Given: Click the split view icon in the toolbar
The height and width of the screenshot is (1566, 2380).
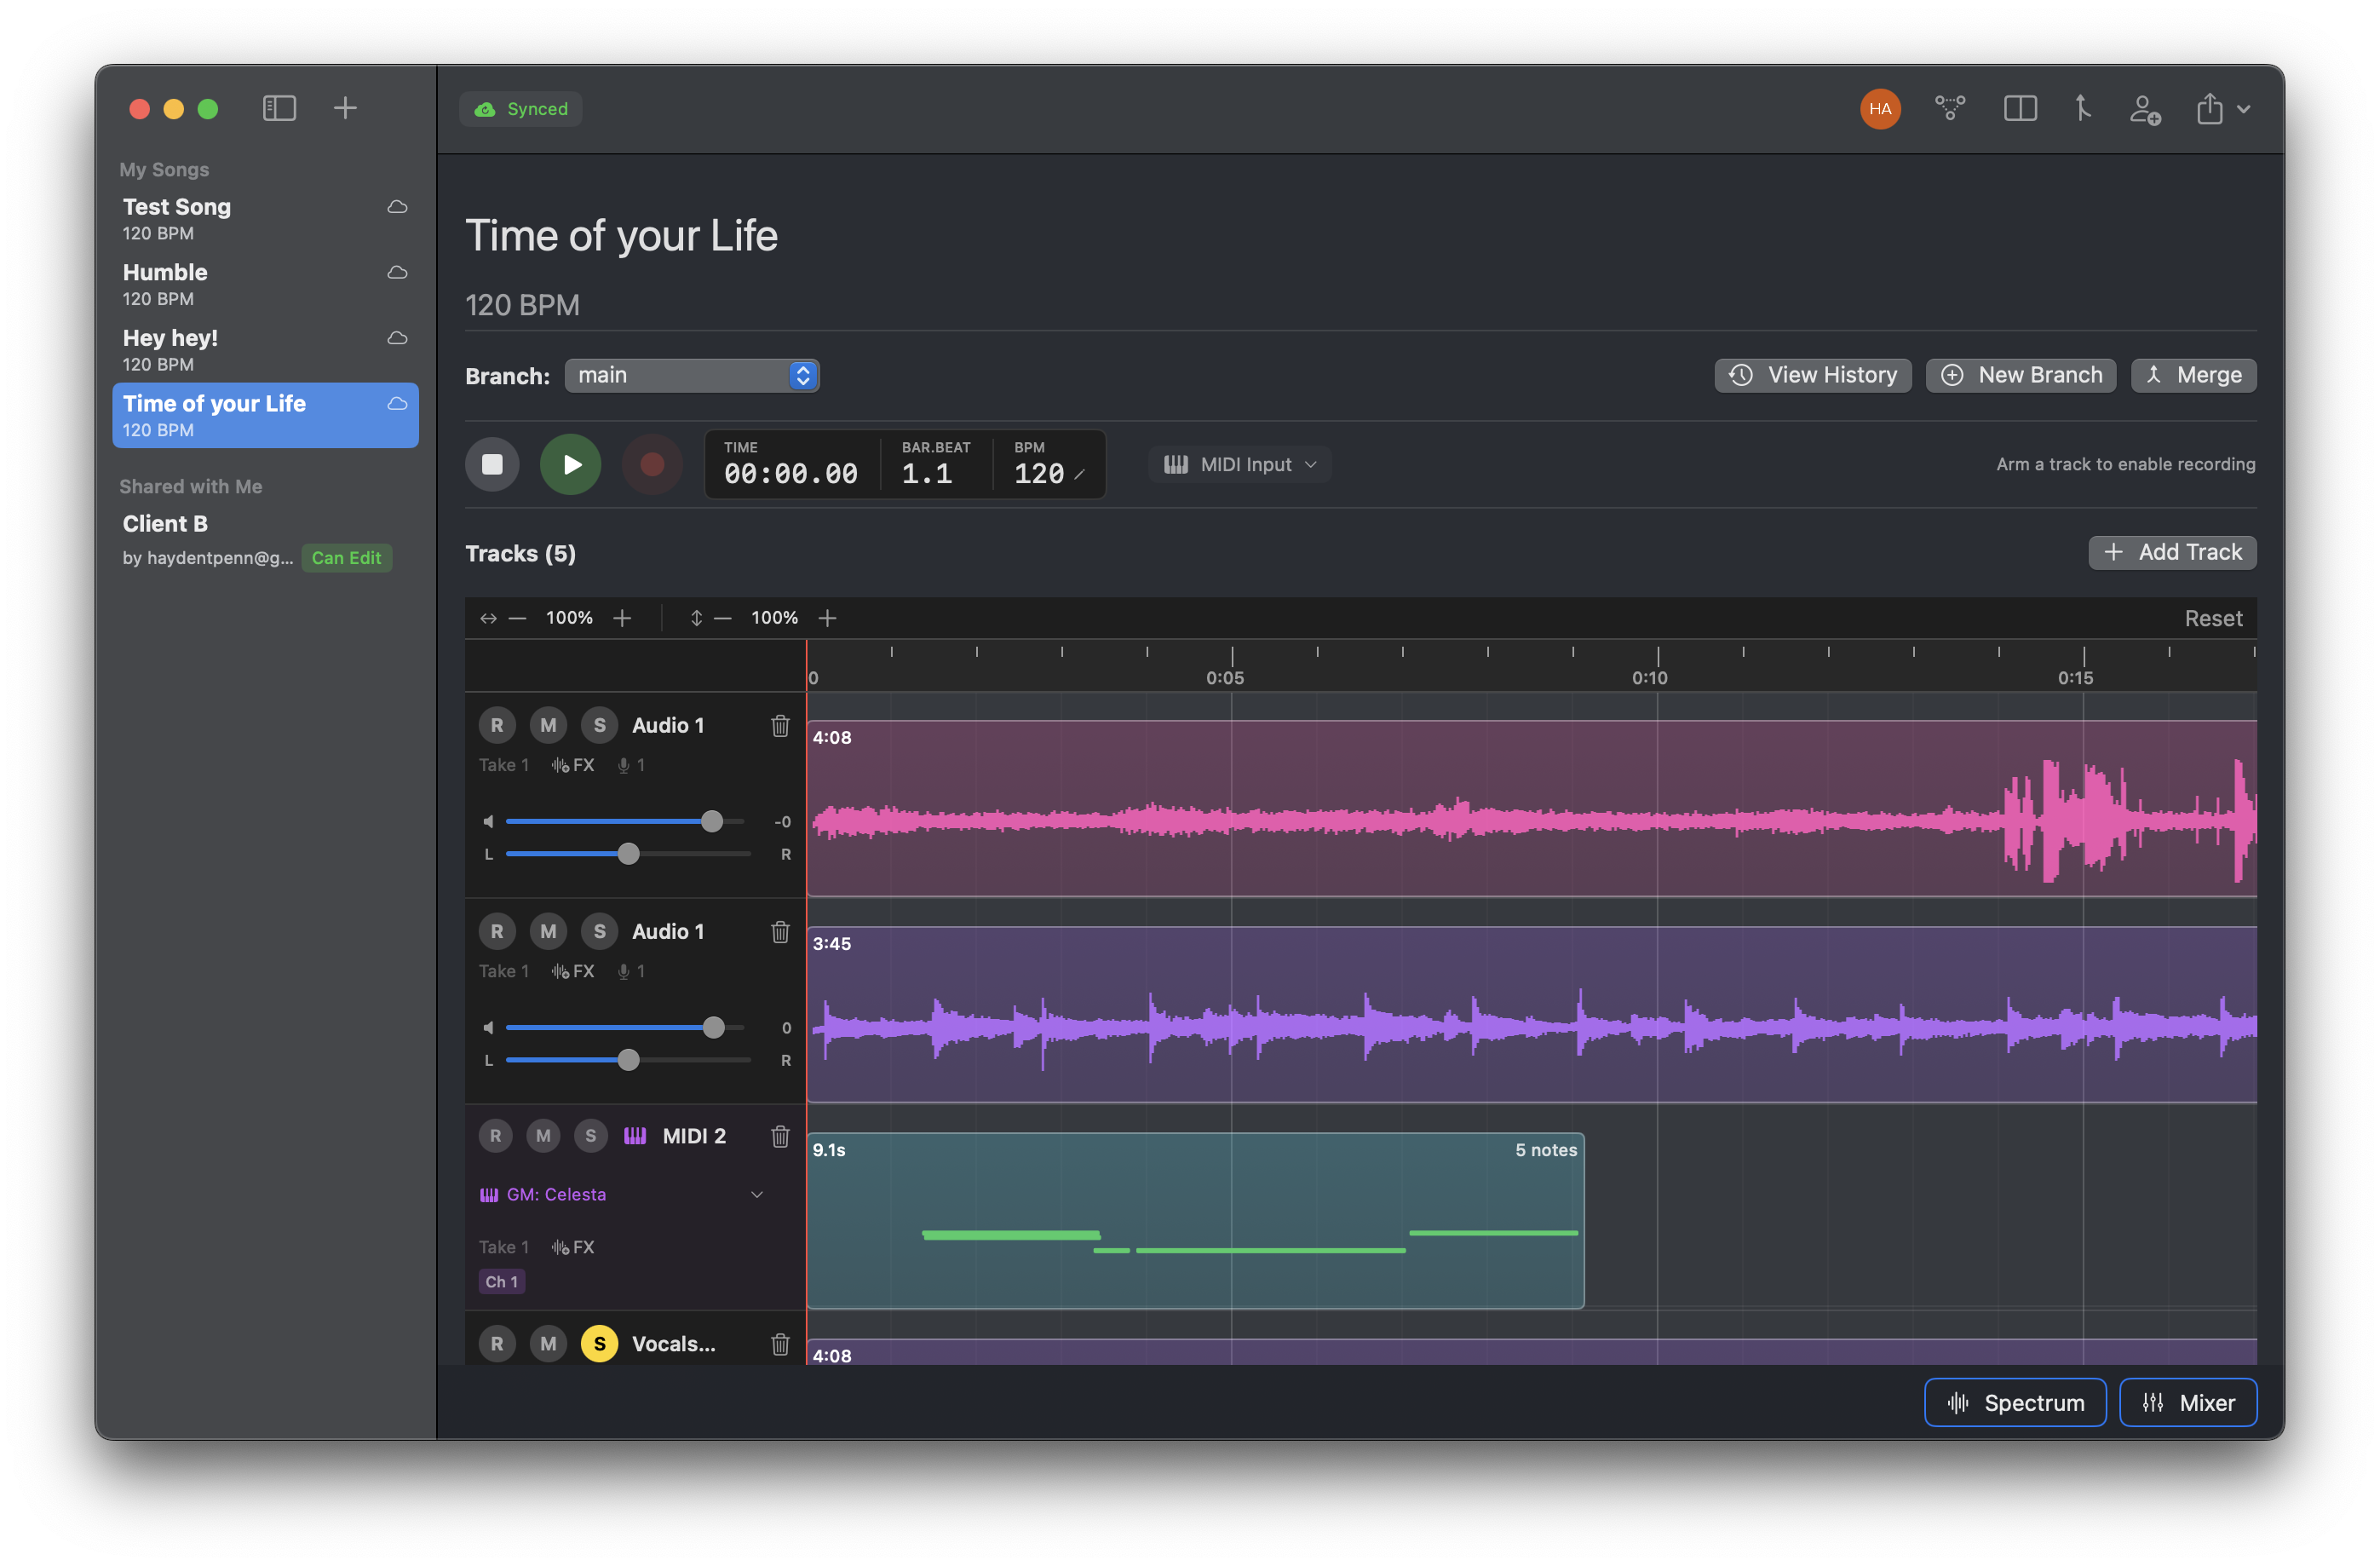Looking at the screenshot, I should tap(2020, 108).
